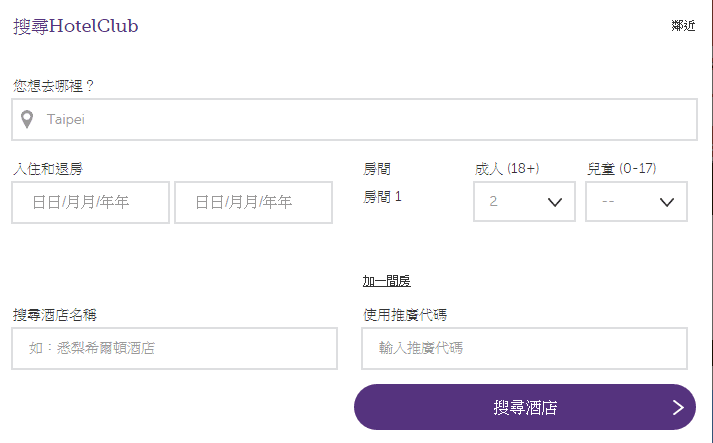Click the 鄰近 nearby link
The height and width of the screenshot is (443, 713).
683,26
